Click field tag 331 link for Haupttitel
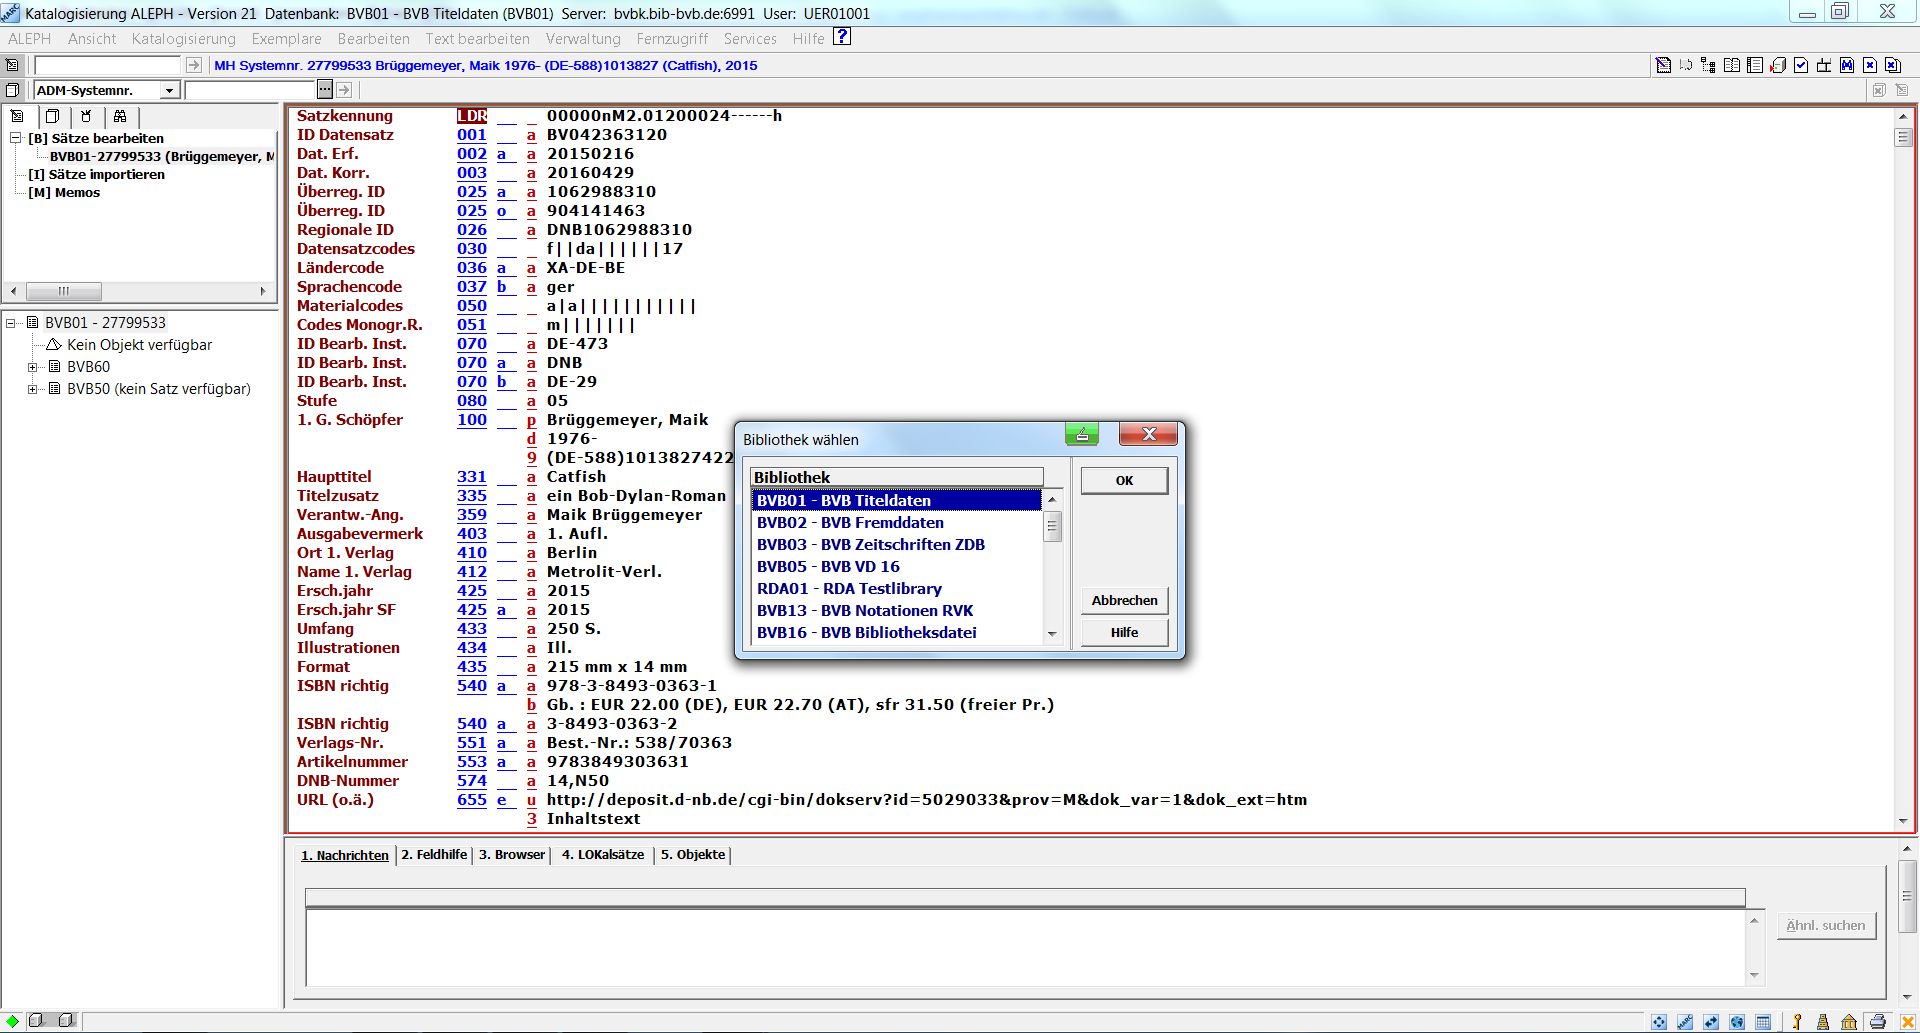This screenshot has height=1033, width=1920. tap(471, 477)
